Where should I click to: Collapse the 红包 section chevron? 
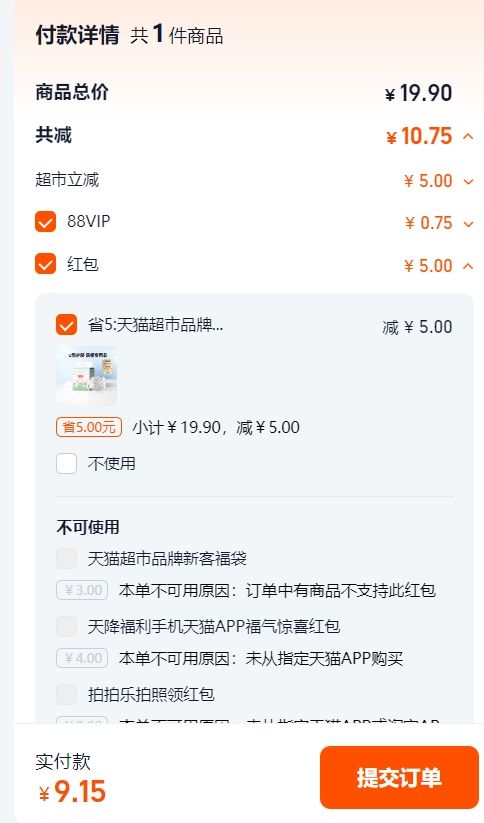click(x=468, y=266)
